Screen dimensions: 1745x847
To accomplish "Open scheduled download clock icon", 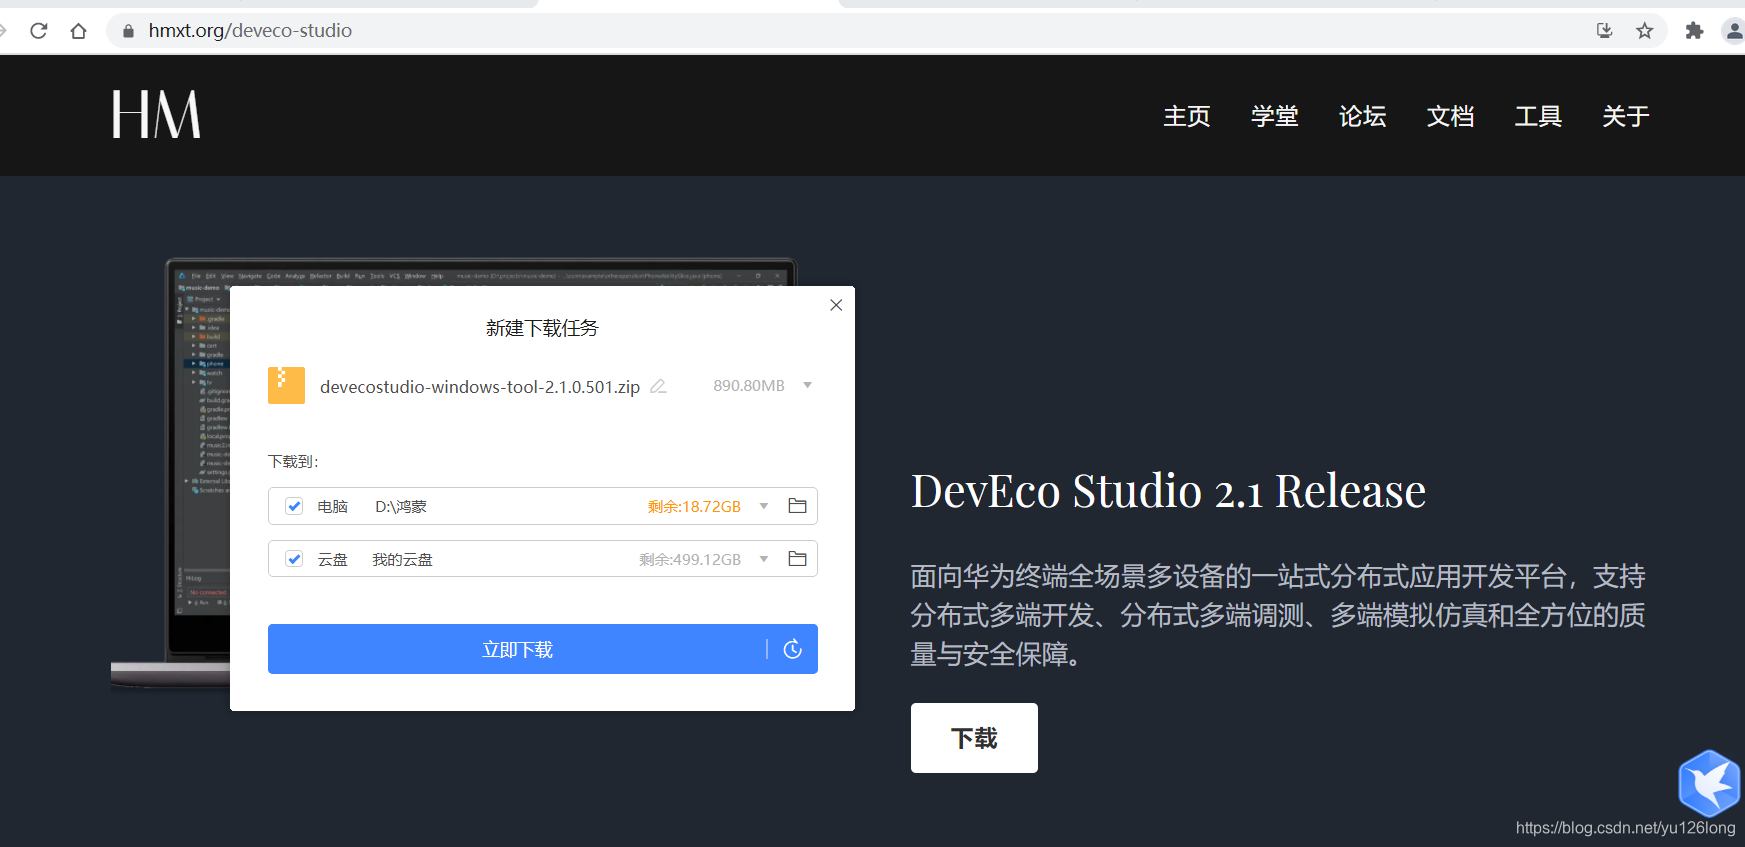I will (x=793, y=649).
